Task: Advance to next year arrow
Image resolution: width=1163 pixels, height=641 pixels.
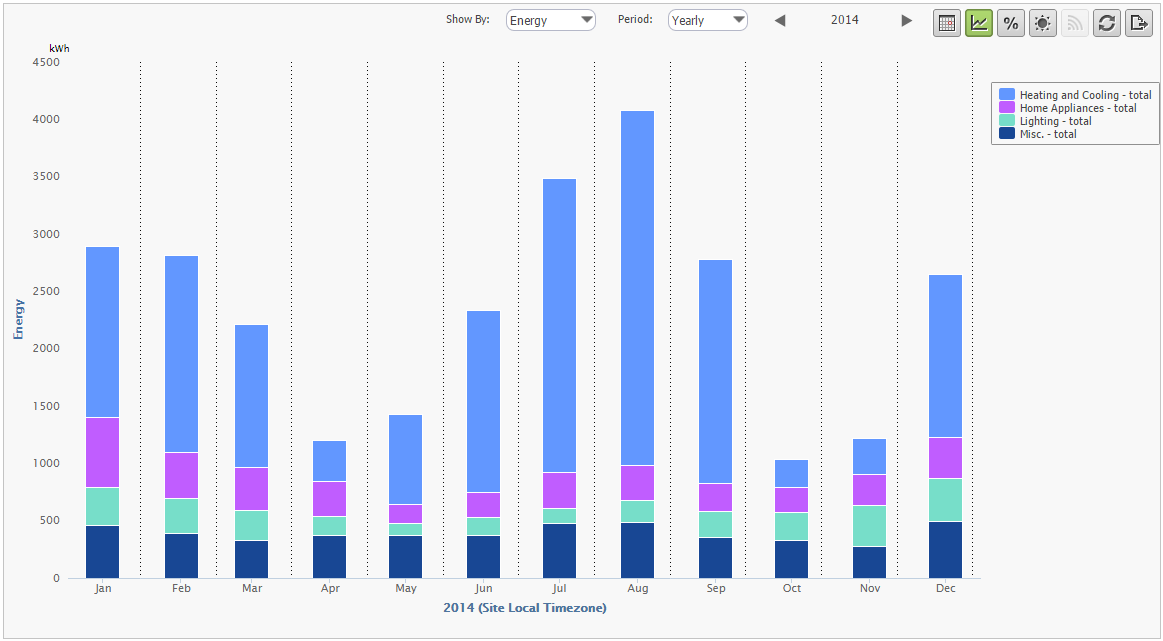Action: tap(907, 21)
